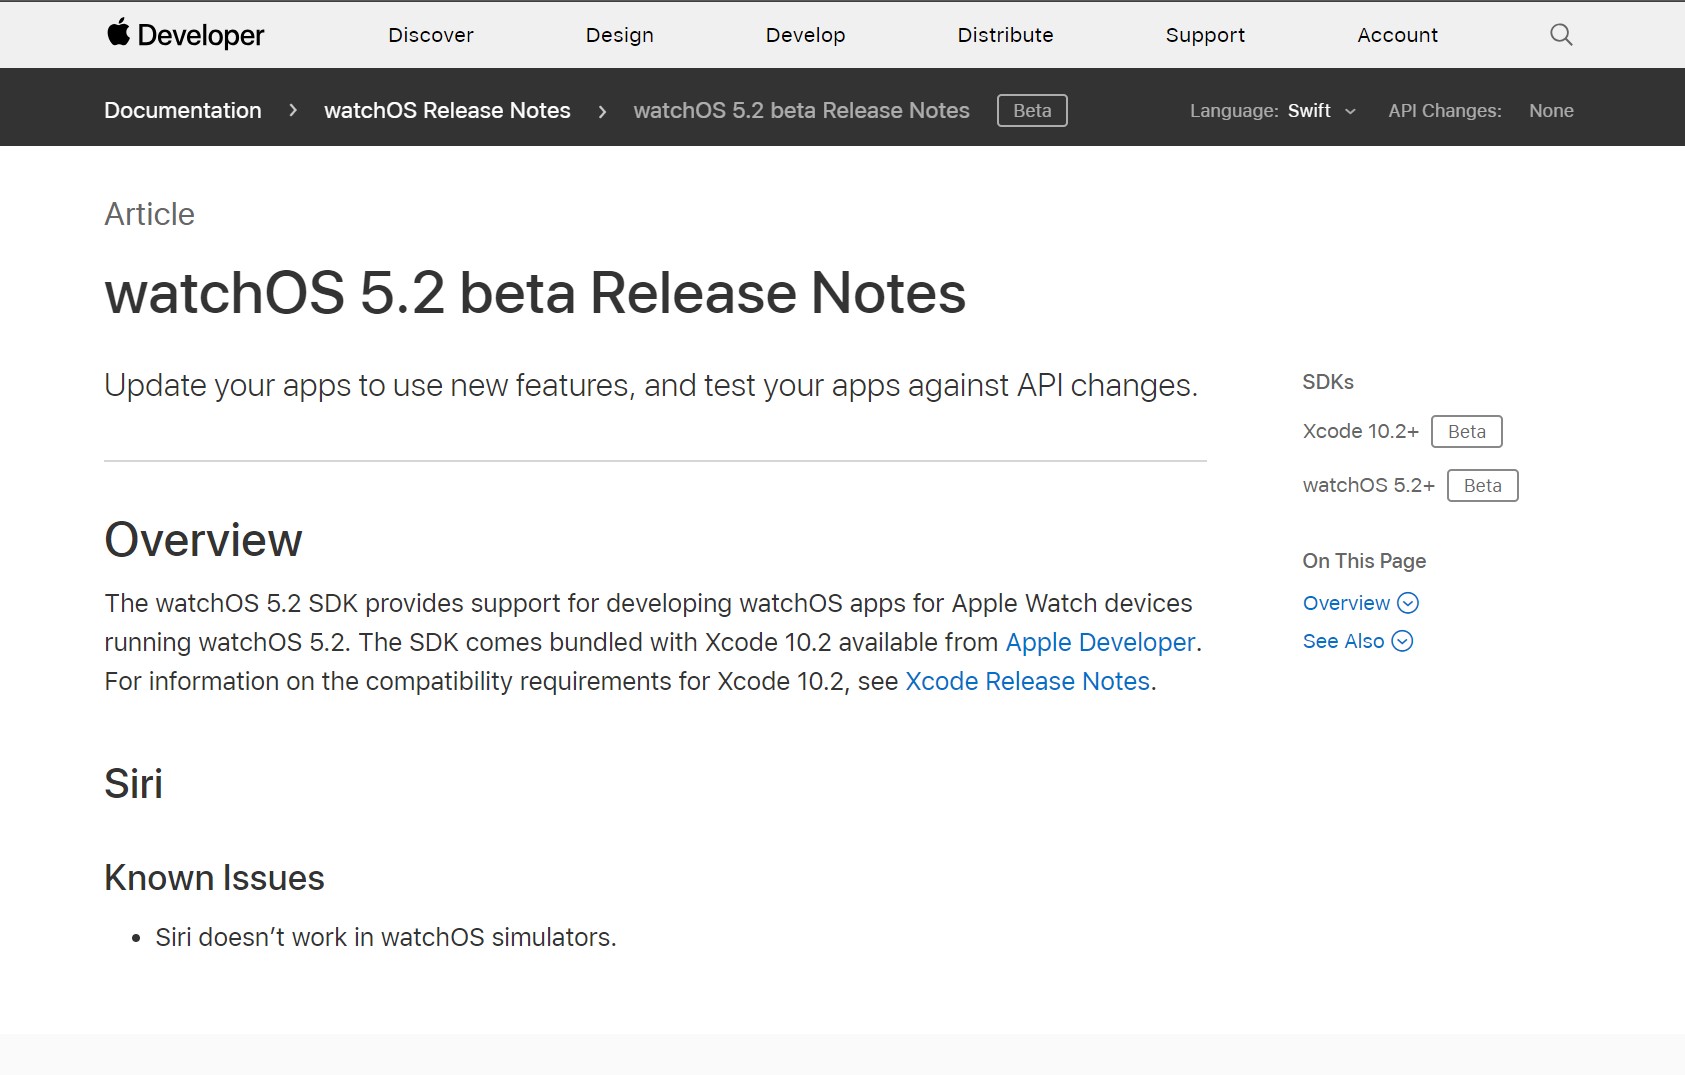
Task: Click the circled arrow beside Overview
Action: (x=1408, y=603)
